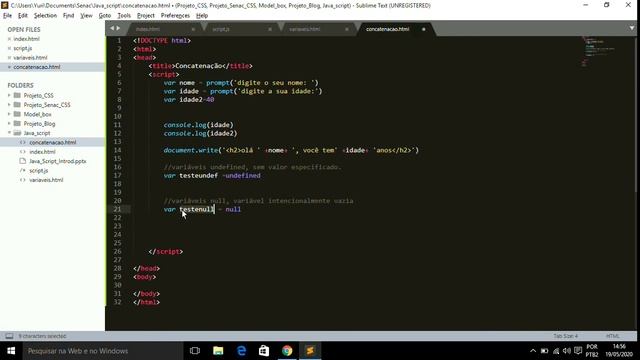Open variaveis.html in Java_script folder
The image size is (640, 360).
pyautogui.click(x=46, y=180)
